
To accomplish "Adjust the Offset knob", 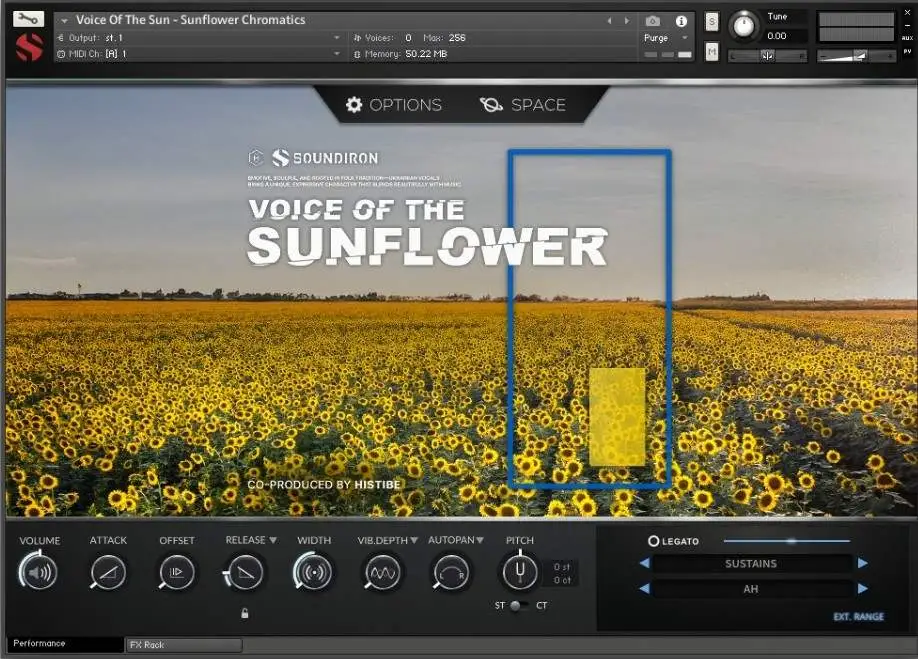I will pyautogui.click(x=177, y=572).
